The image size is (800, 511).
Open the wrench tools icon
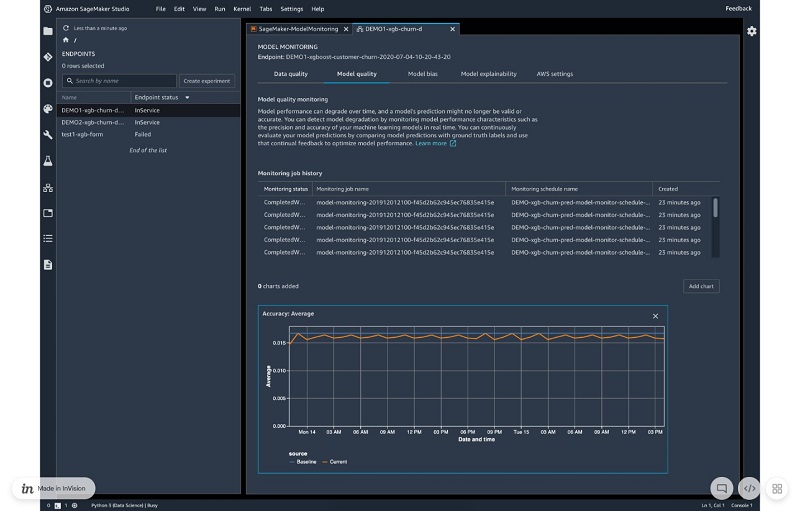[48, 135]
